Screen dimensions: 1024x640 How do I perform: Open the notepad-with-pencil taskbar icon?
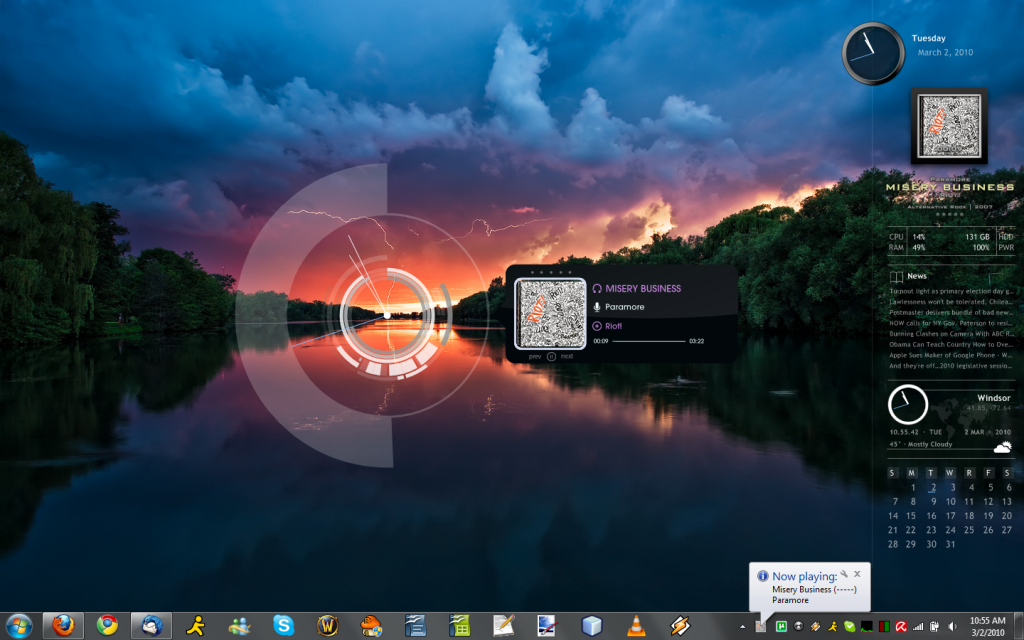(x=504, y=626)
